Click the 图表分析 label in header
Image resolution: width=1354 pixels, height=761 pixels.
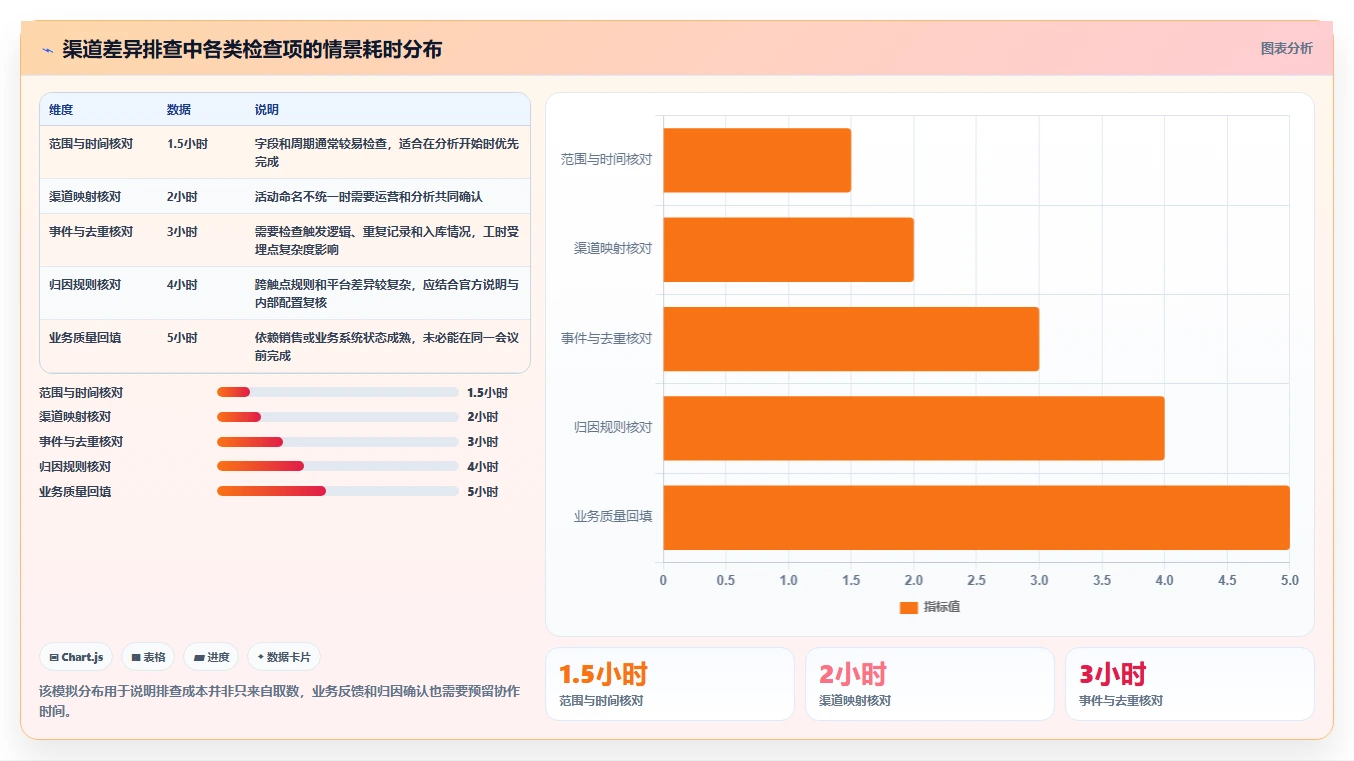click(1286, 48)
